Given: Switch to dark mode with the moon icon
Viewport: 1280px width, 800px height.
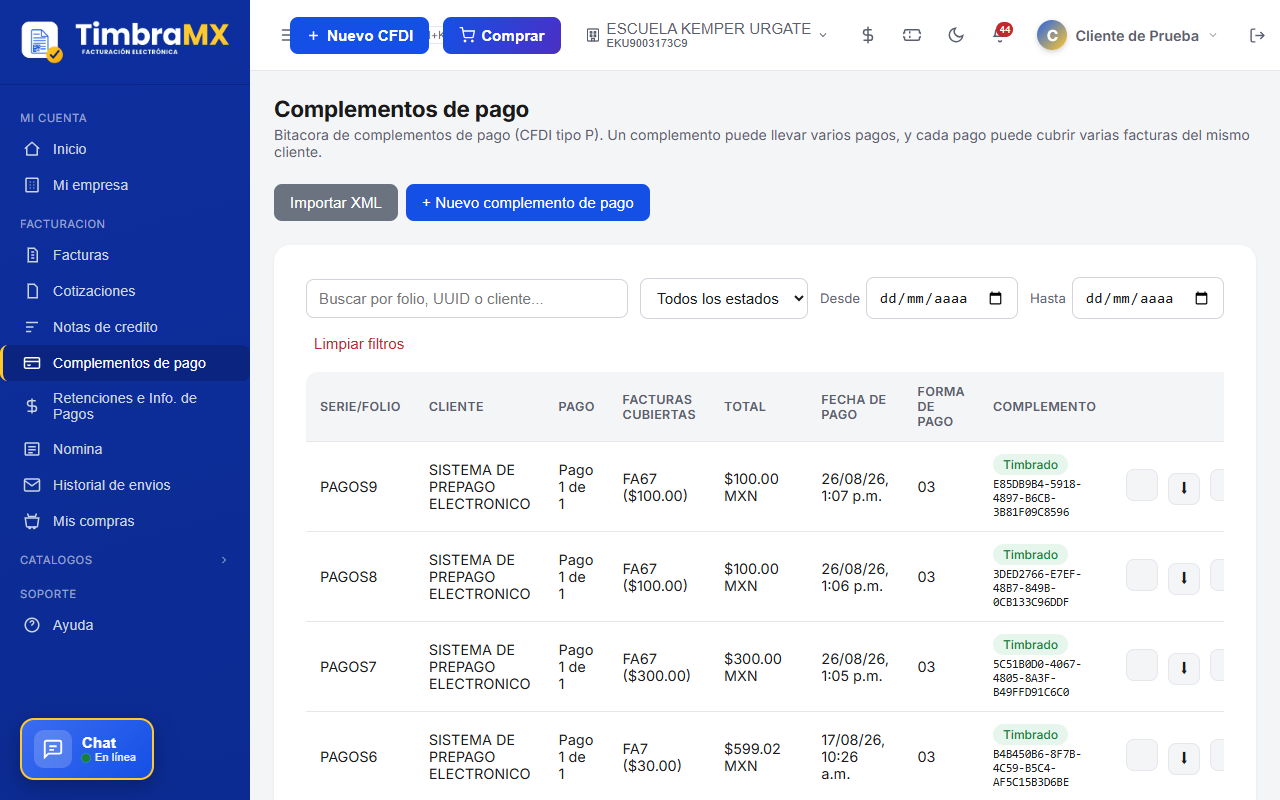Looking at the screenshot, I should coord(956,35).
